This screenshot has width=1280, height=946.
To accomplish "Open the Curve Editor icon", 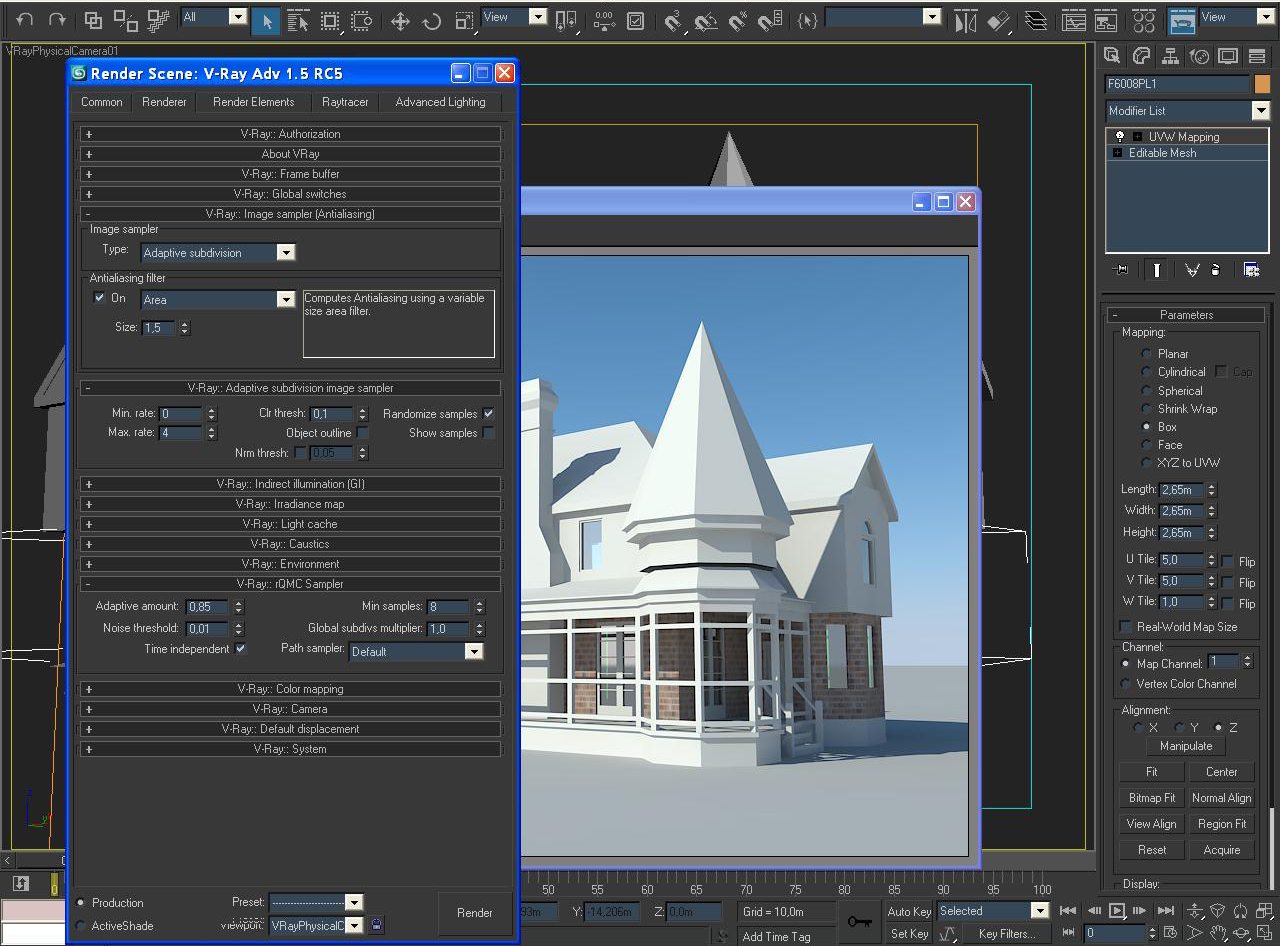I will [1073, 21].
